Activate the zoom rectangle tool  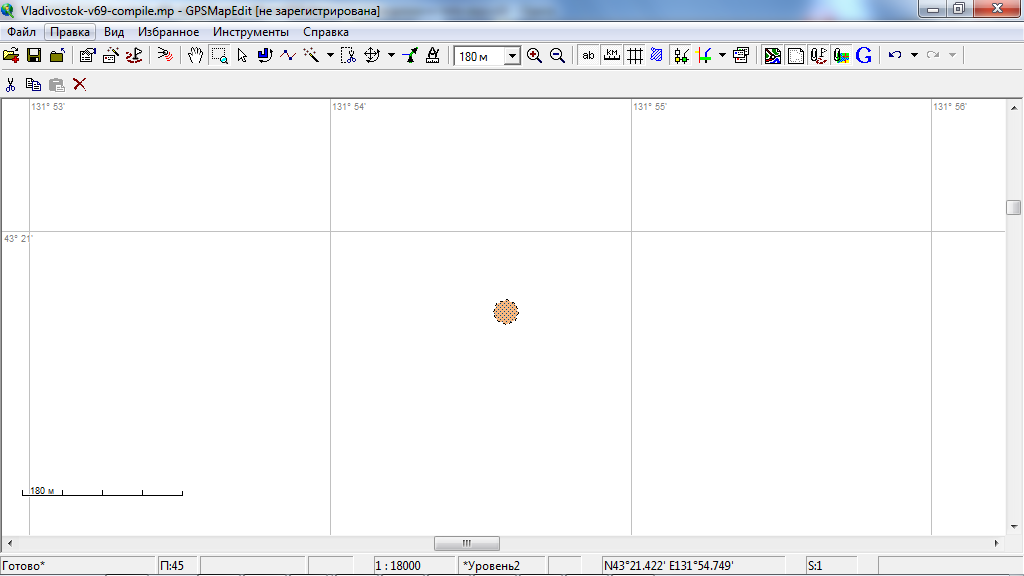pos(219,56)
